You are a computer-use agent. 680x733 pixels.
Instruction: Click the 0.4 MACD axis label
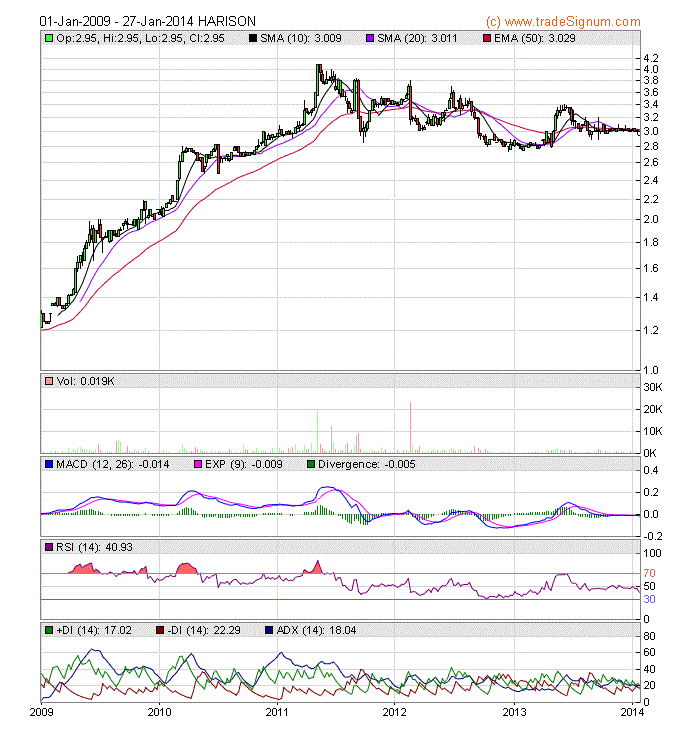pyautogui.click(x=651, y=470)
